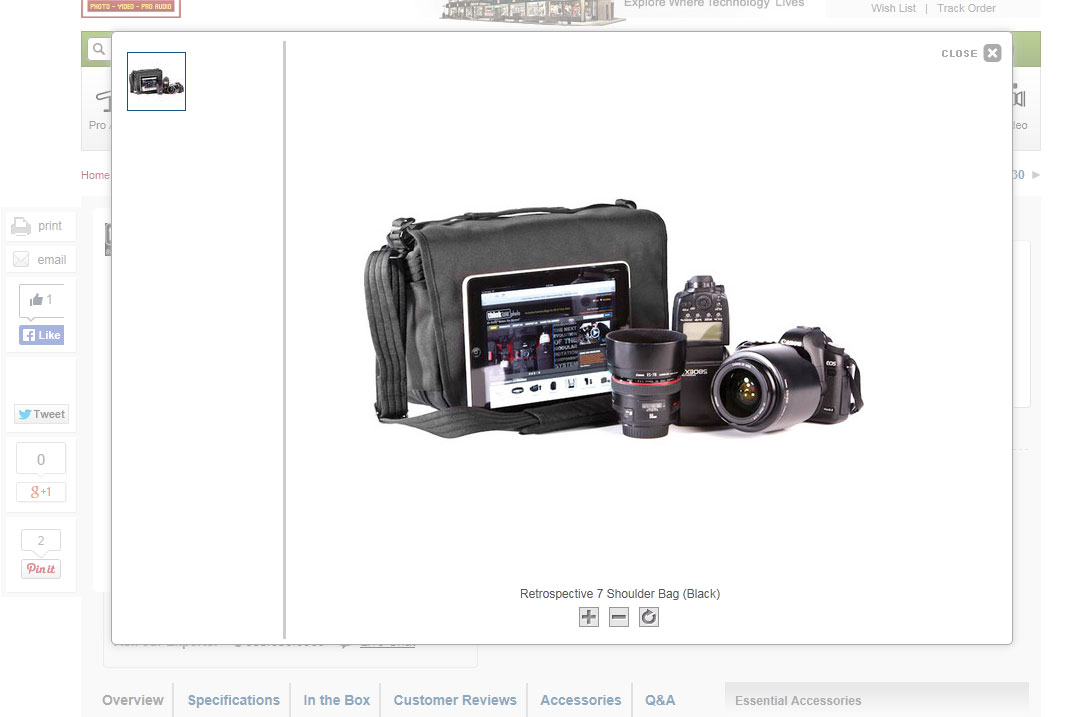The image size is (1087, 717).
Task: Switch to the Specifications tab
Action: pyautogui.click(x=234, y=700)
